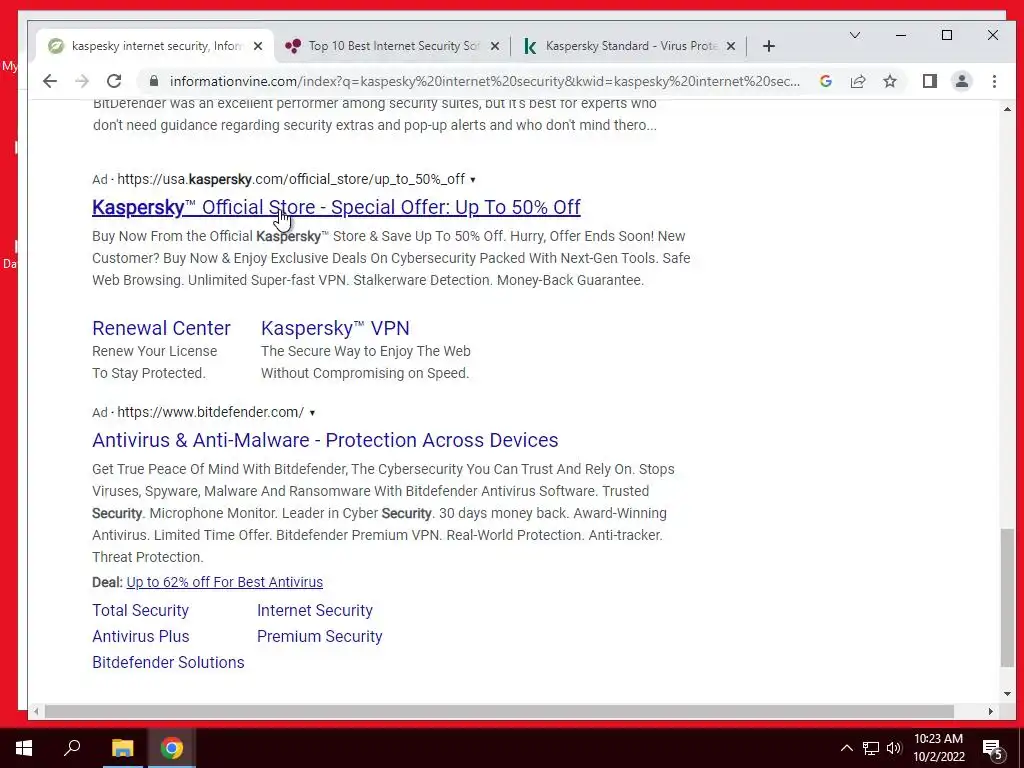Open the Bitdefender Solutions link
The image size is (1024, 768).
(x=168, y=662)
